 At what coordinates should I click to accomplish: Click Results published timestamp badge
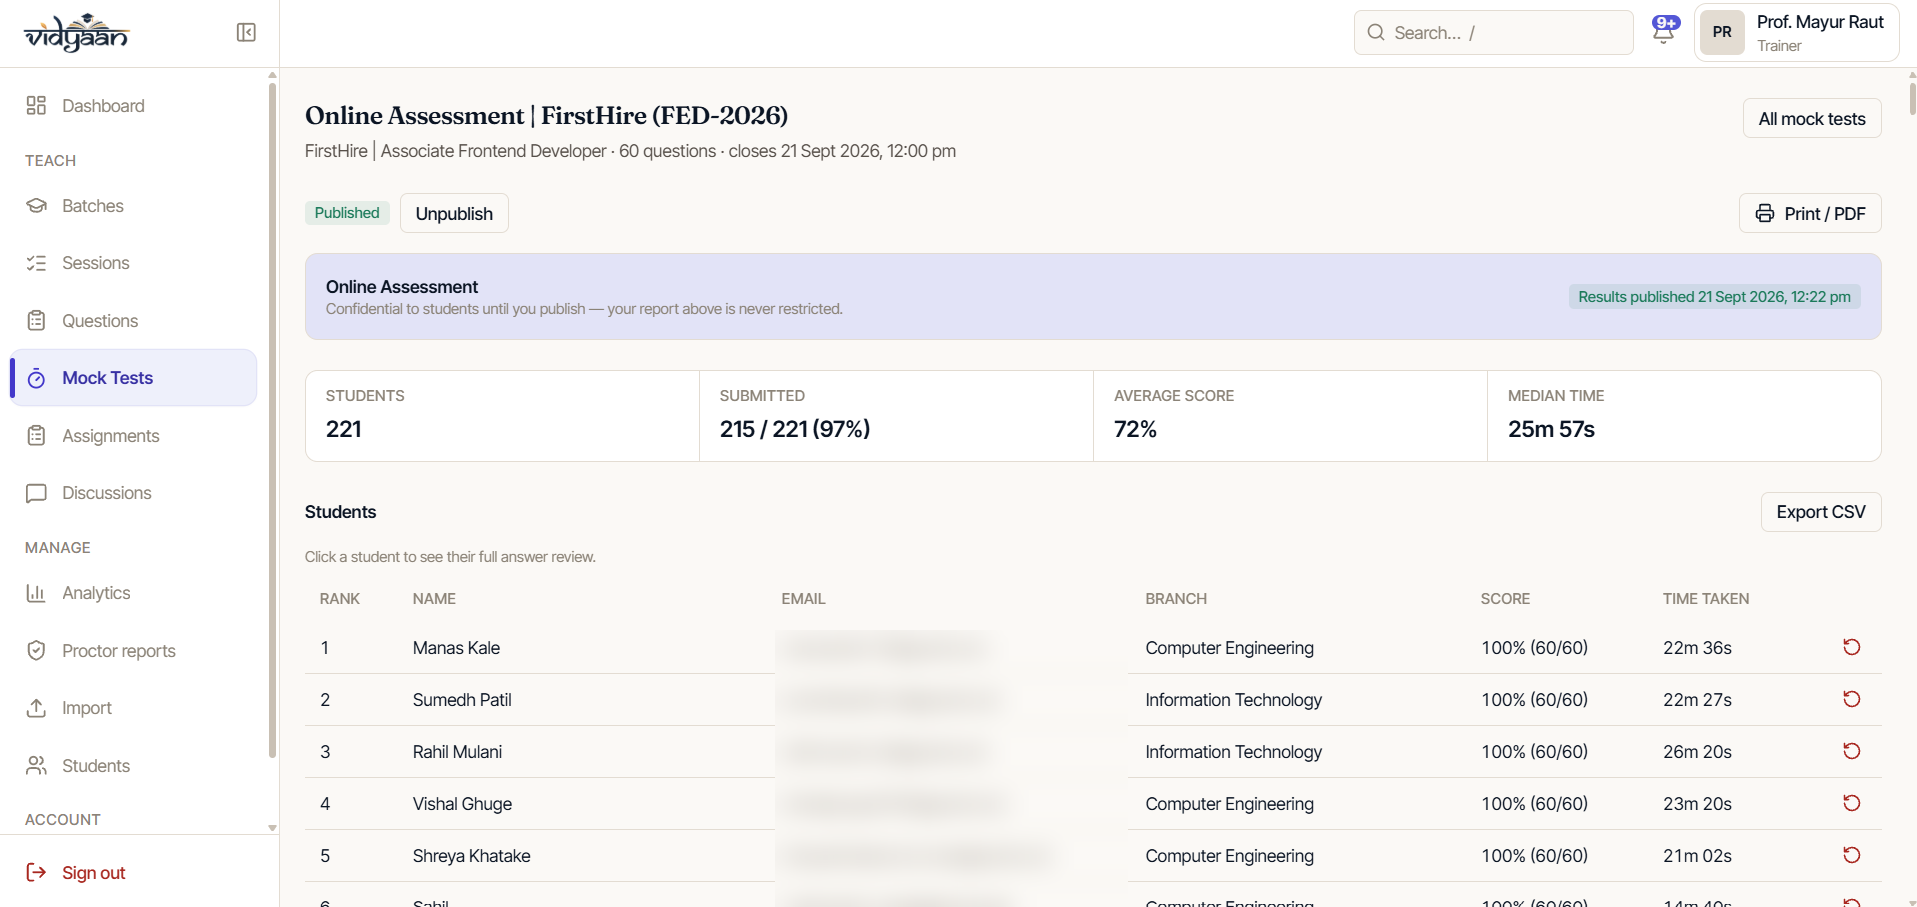point(1714,297)
